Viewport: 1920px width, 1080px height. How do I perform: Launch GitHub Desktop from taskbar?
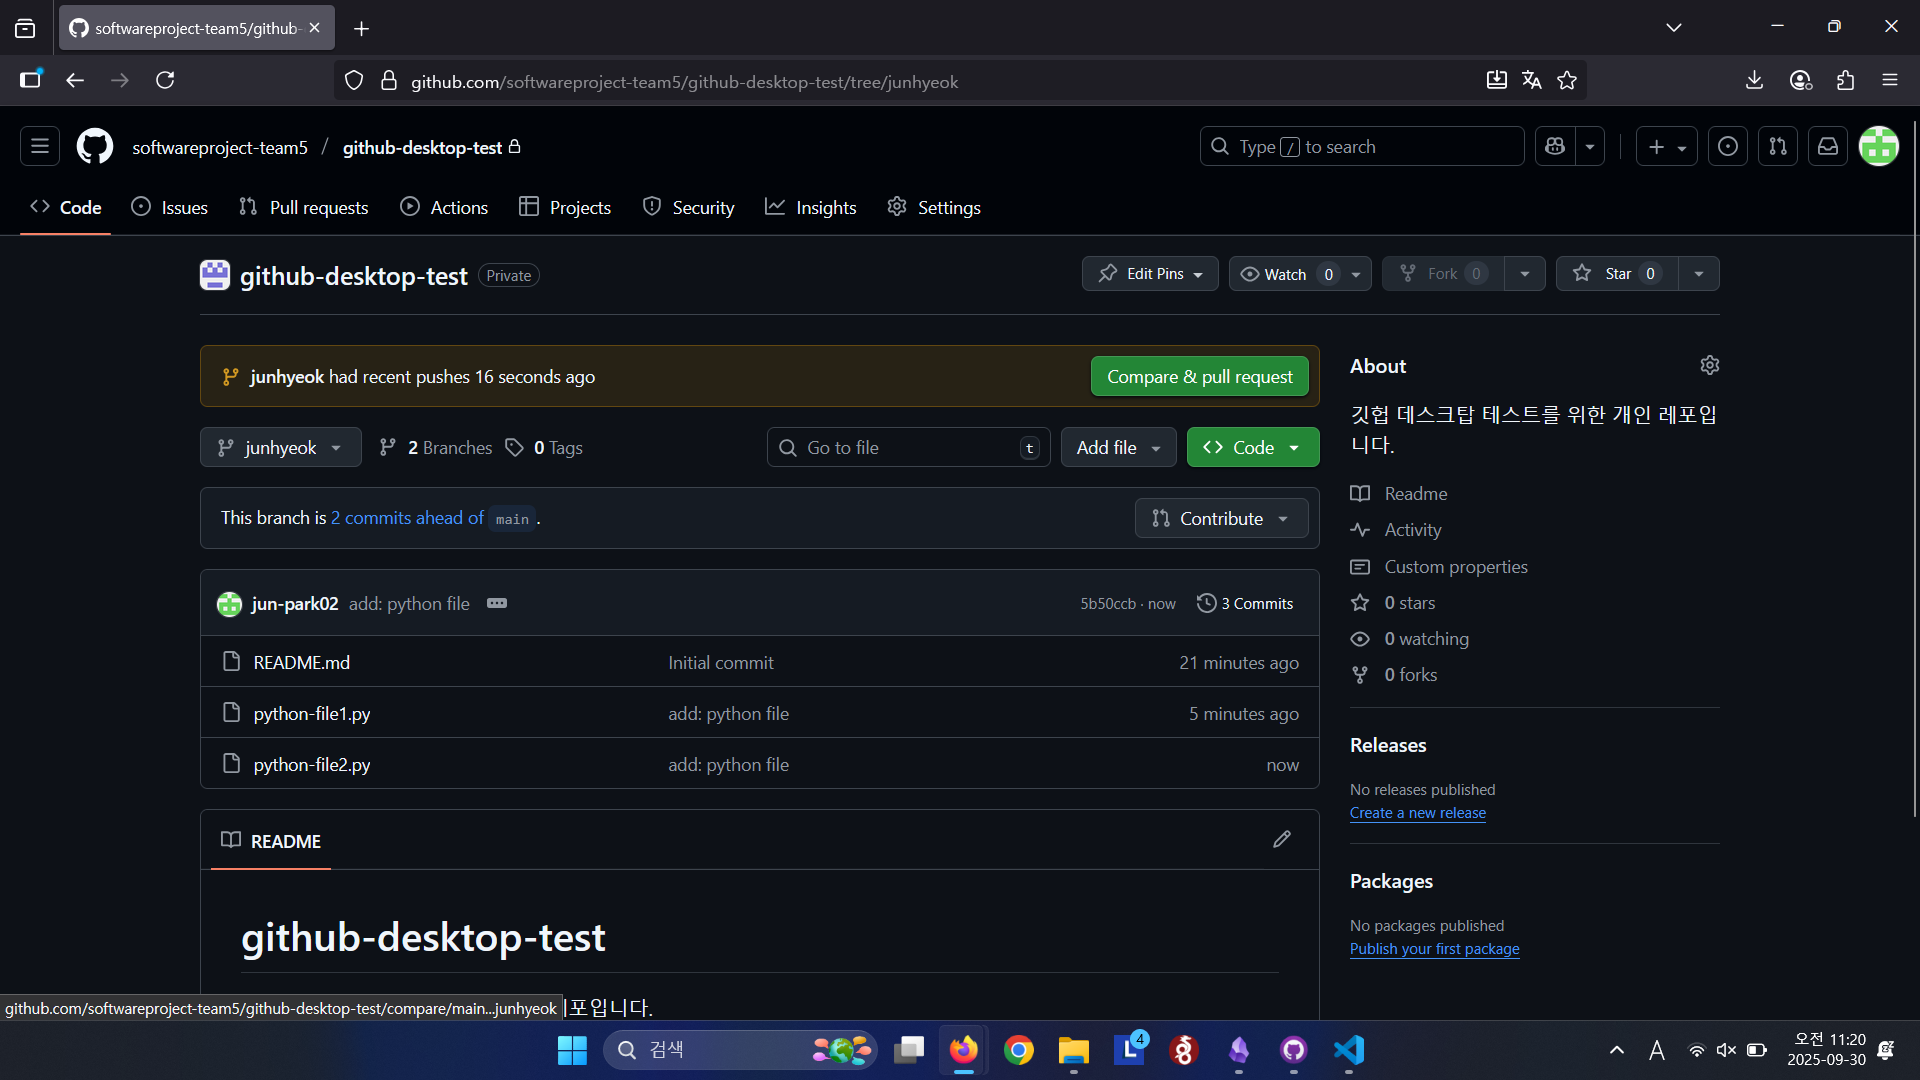point(1294,1050)
